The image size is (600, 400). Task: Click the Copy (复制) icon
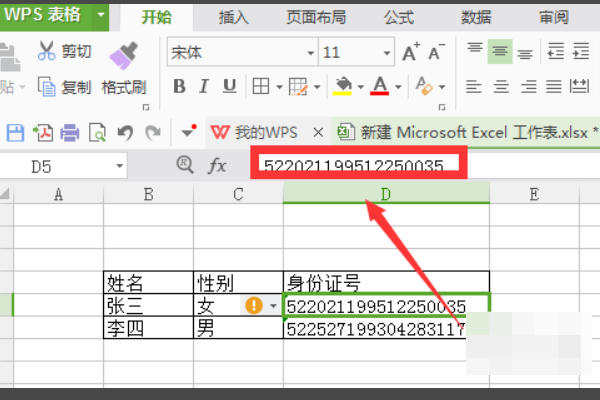click(46, 87)
